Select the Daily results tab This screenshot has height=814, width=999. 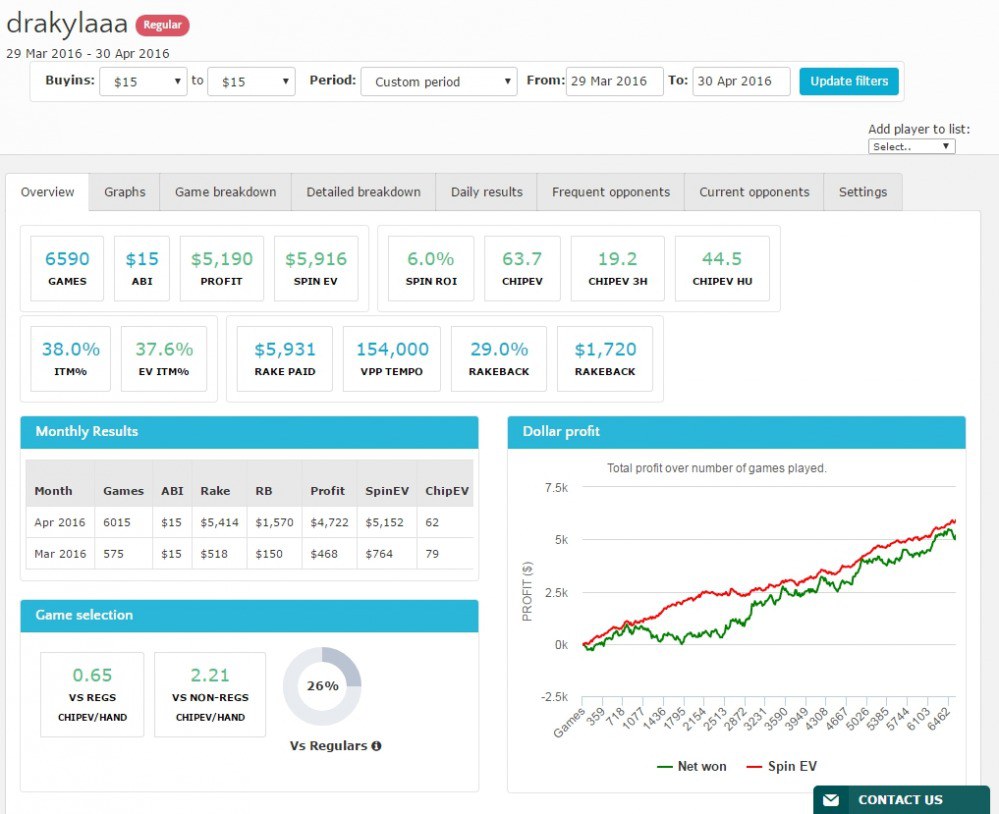[486, 192]
